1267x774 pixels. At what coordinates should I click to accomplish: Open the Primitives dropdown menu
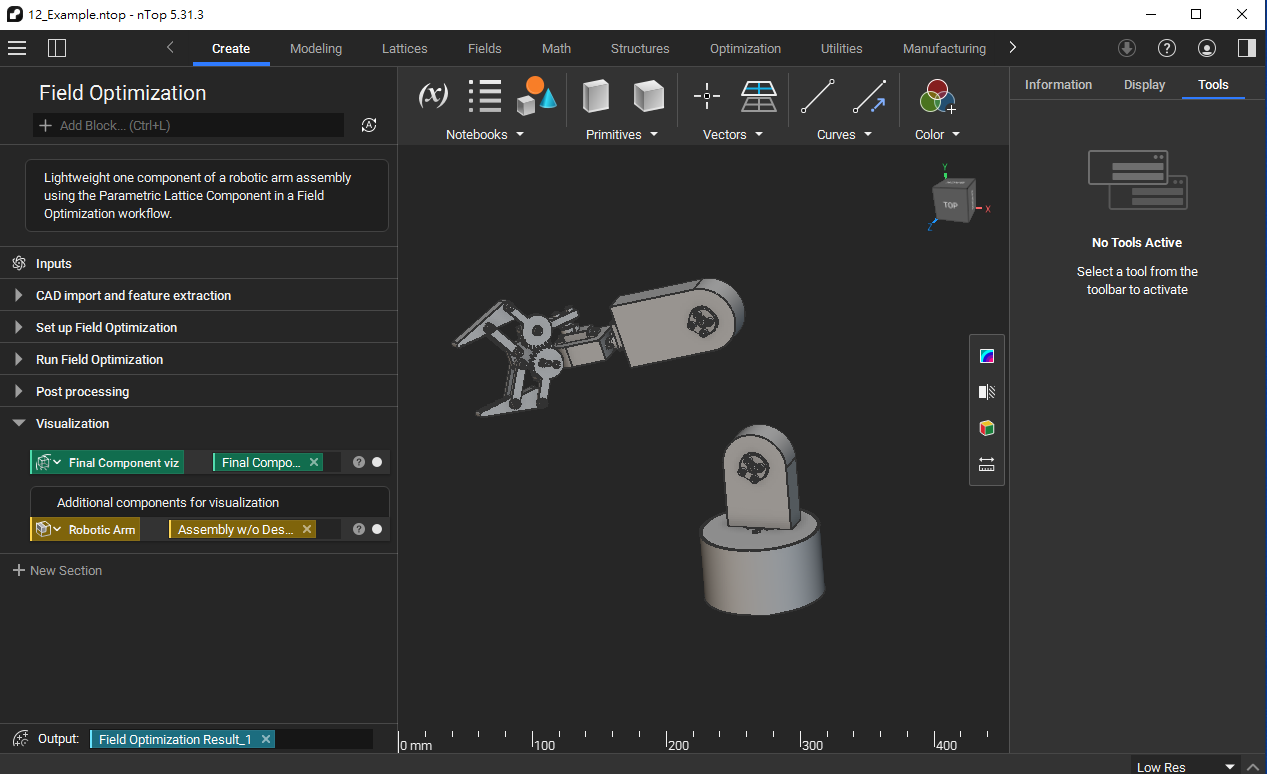[622, 135]
